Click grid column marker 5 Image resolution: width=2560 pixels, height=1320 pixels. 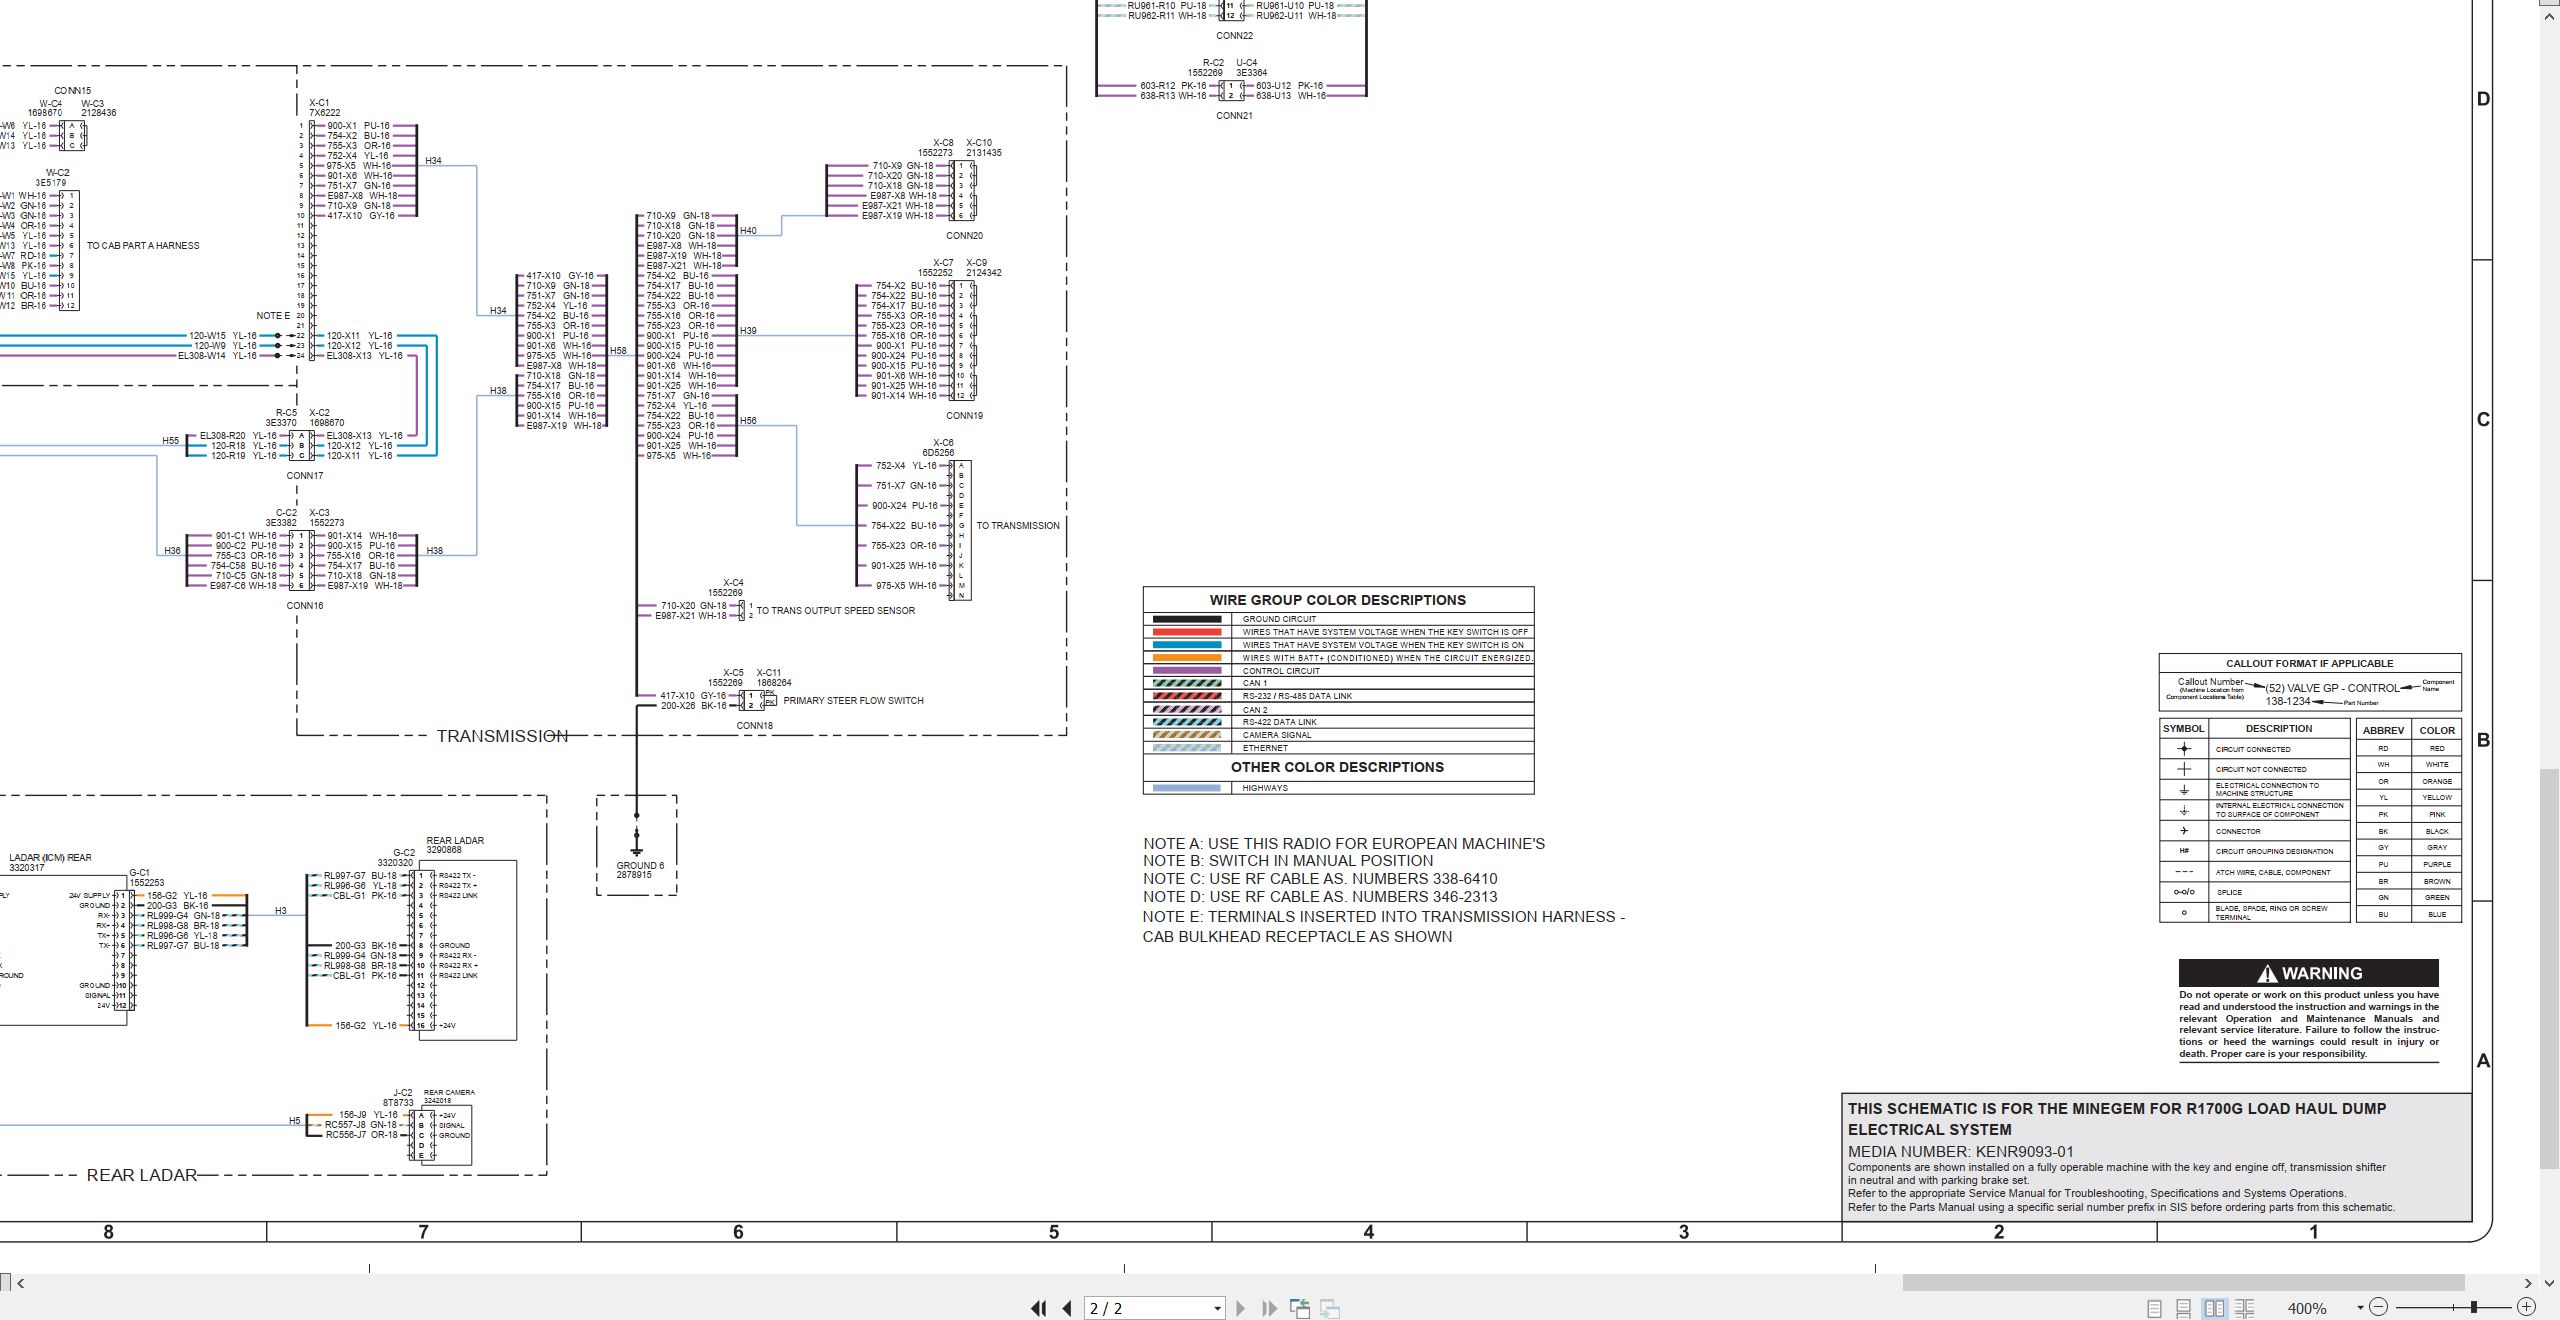coord(1053,1232)
